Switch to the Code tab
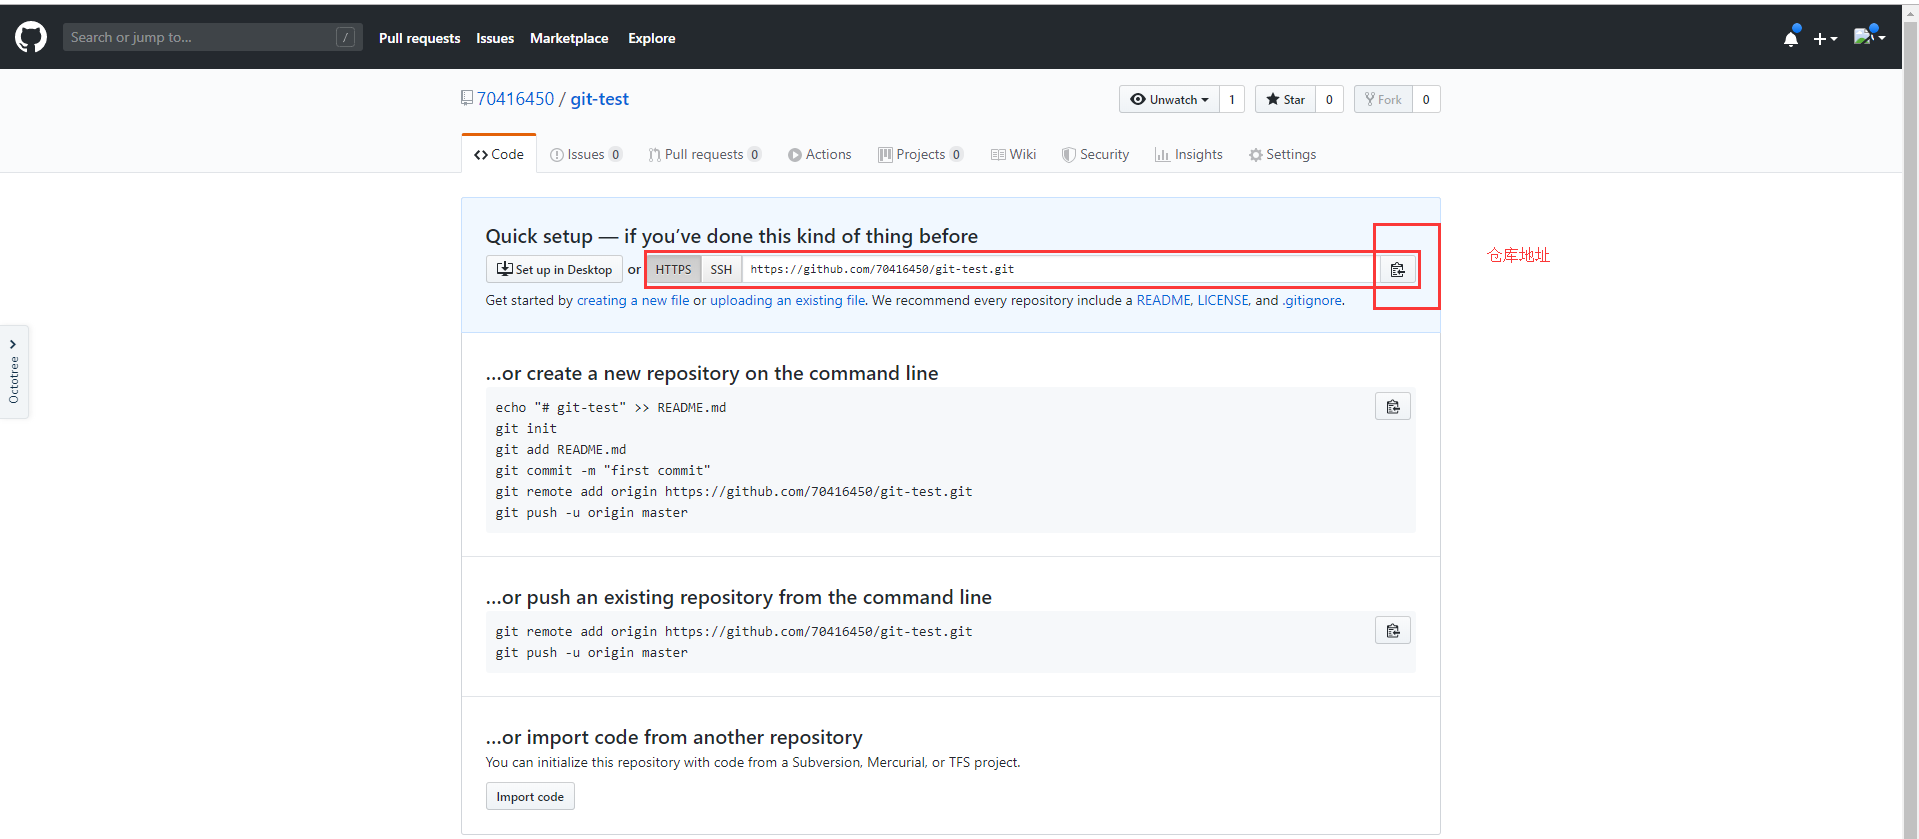The width and height of the screenshot is (1919, 839). click(x=499, y=154)
